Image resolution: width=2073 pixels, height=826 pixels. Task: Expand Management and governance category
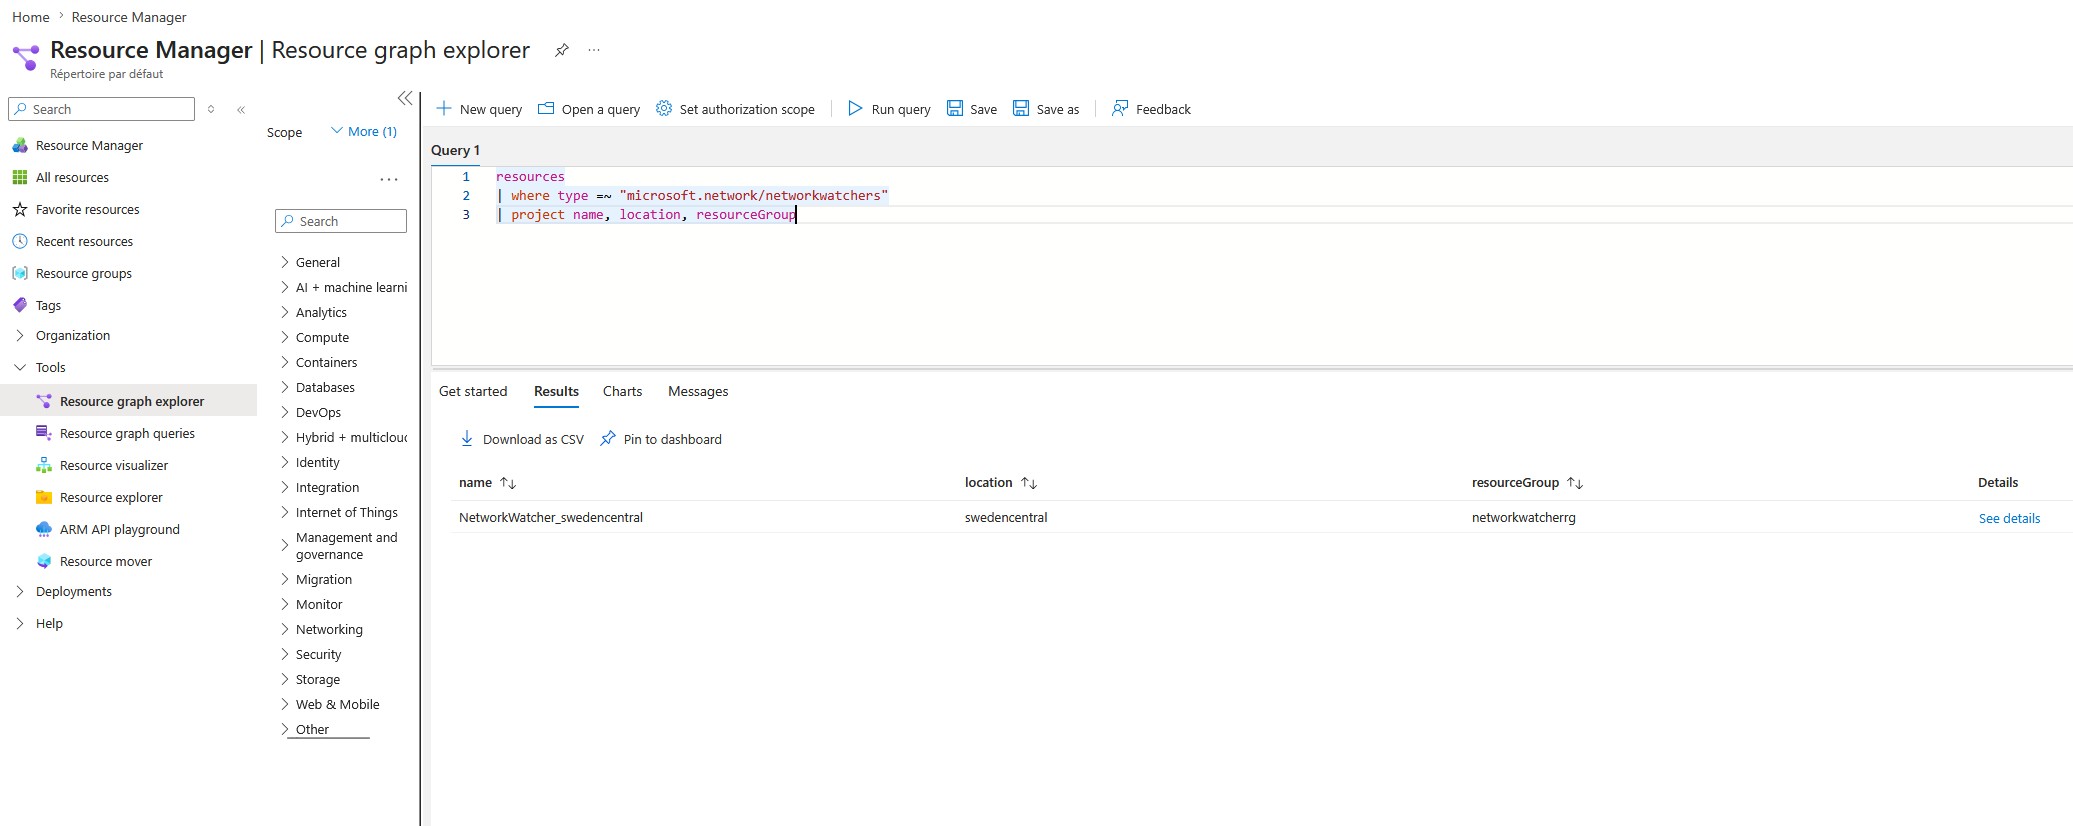285,545
